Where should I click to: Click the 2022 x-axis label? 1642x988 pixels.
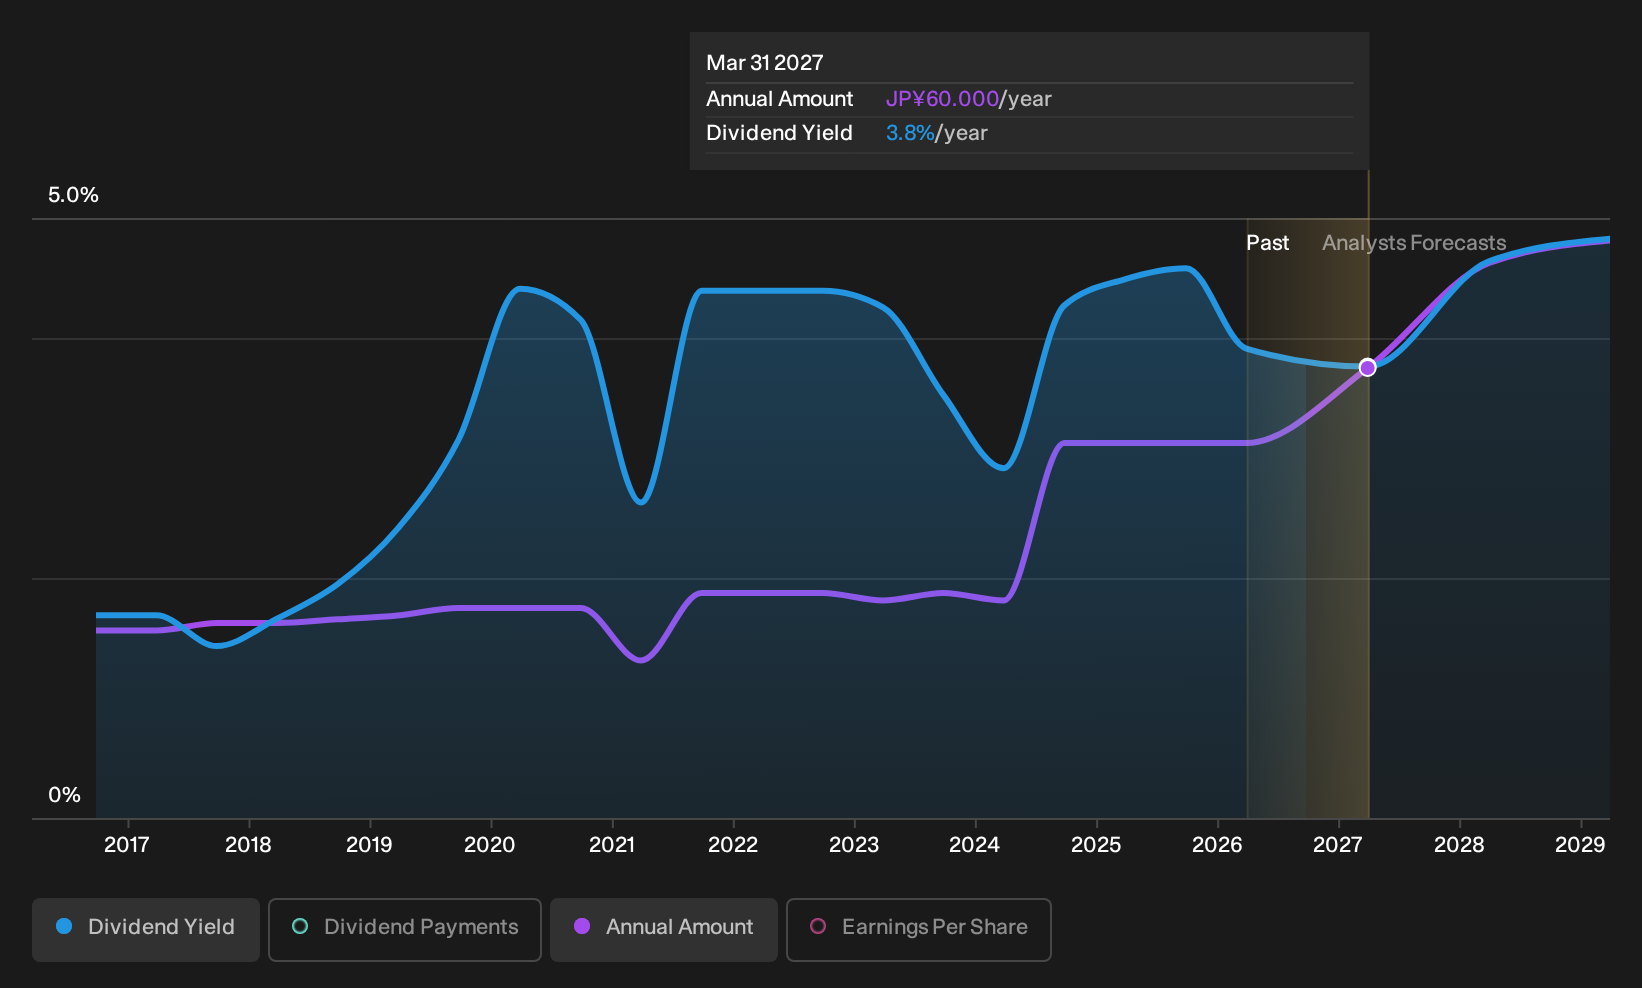[733, 845]
